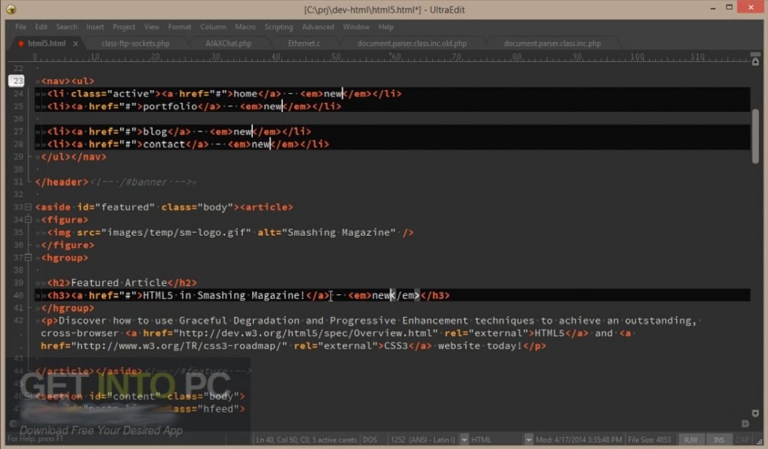
Task: Collapse the figure fold marker at line 34
Action: 28,220
